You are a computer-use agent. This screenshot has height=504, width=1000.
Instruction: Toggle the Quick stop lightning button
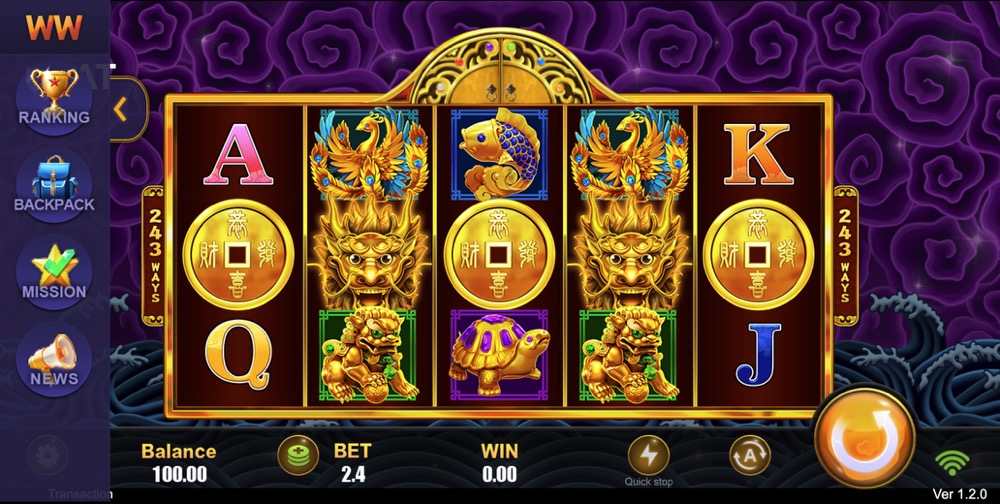pyautogui.click(x=649, y=456)
